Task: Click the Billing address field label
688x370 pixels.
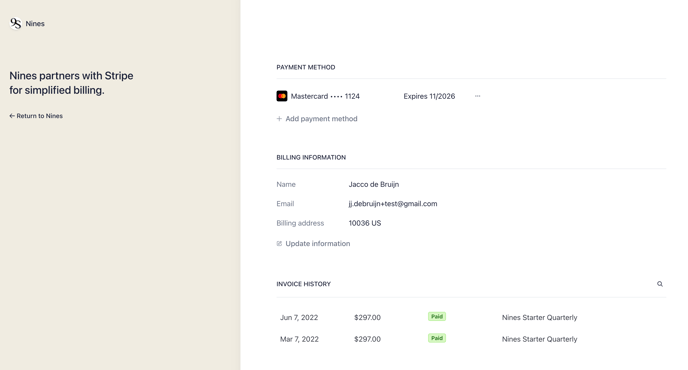Action: (300, 223)
